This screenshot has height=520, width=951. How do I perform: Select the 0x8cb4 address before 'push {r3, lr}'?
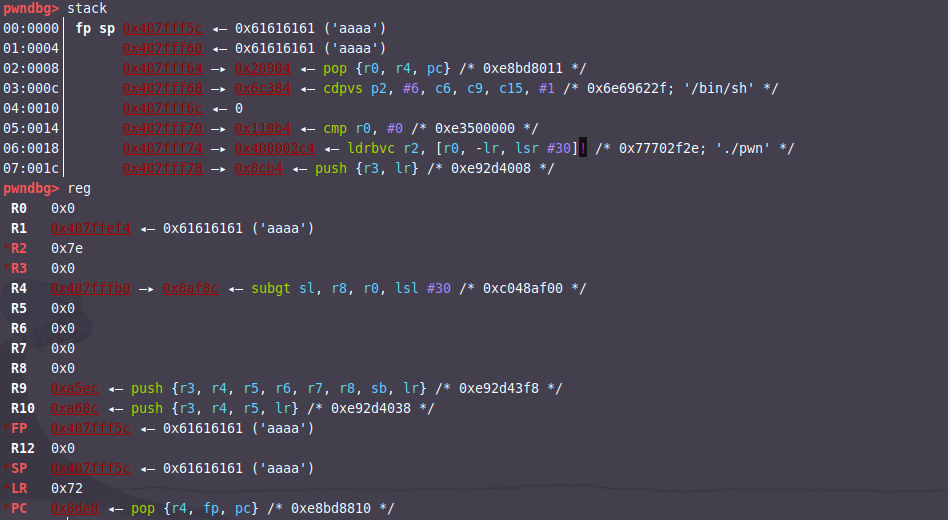pos(259,169)
